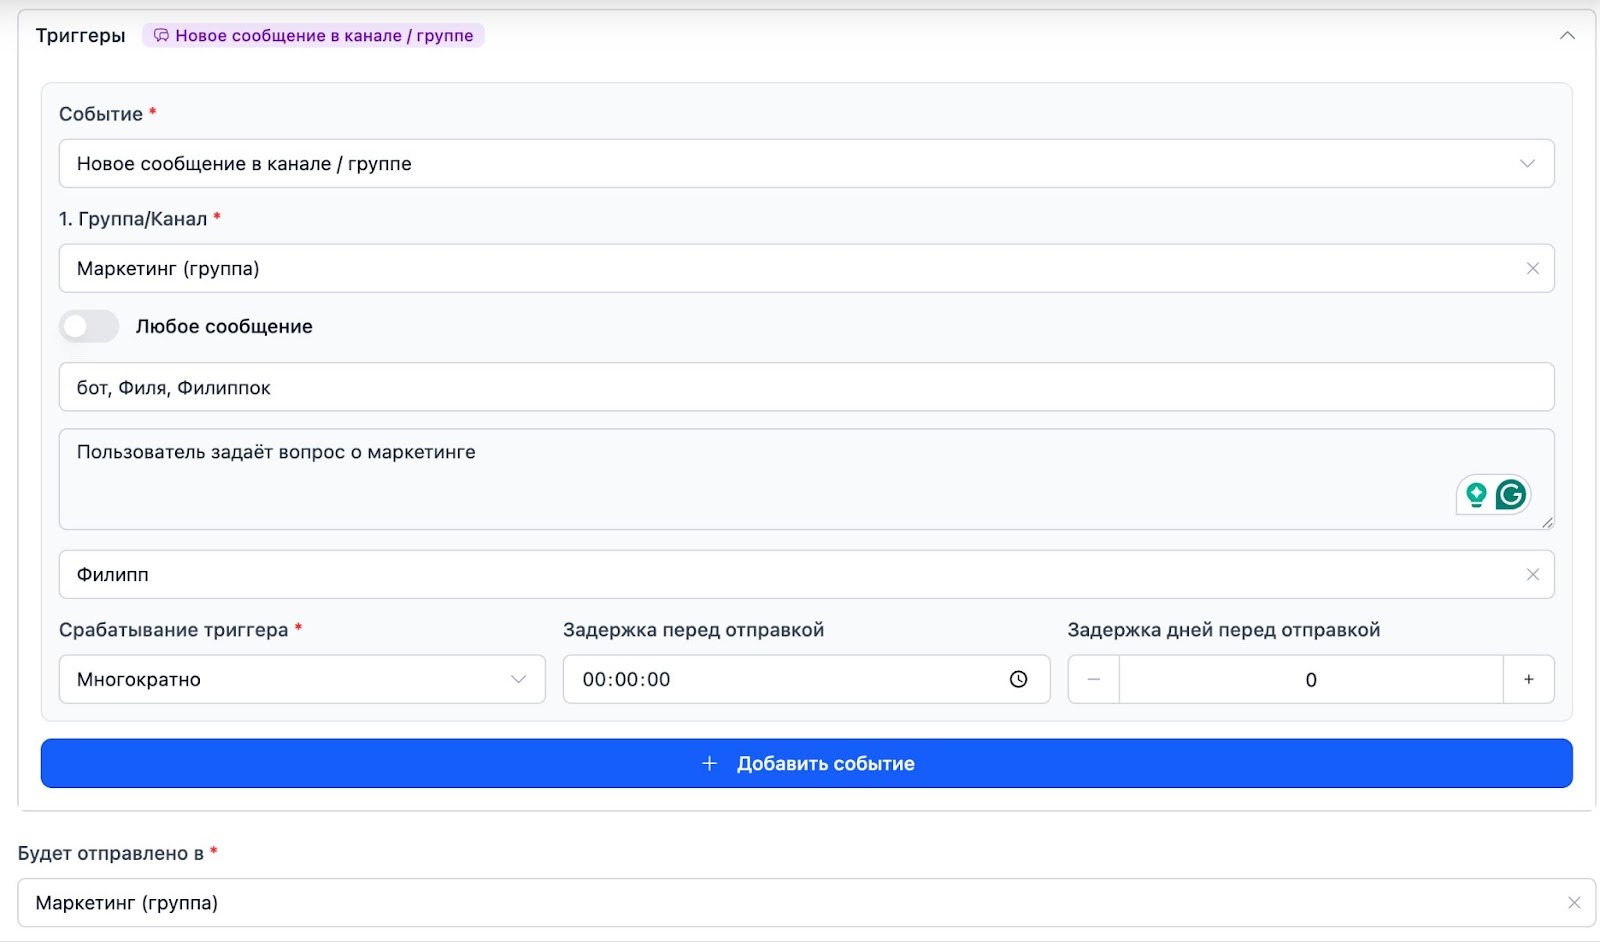Image resolution: width=1600 pixels, height=942 pixels.
Task: Clear the Будет отправлено в selection
Action: click(1573, 903)
